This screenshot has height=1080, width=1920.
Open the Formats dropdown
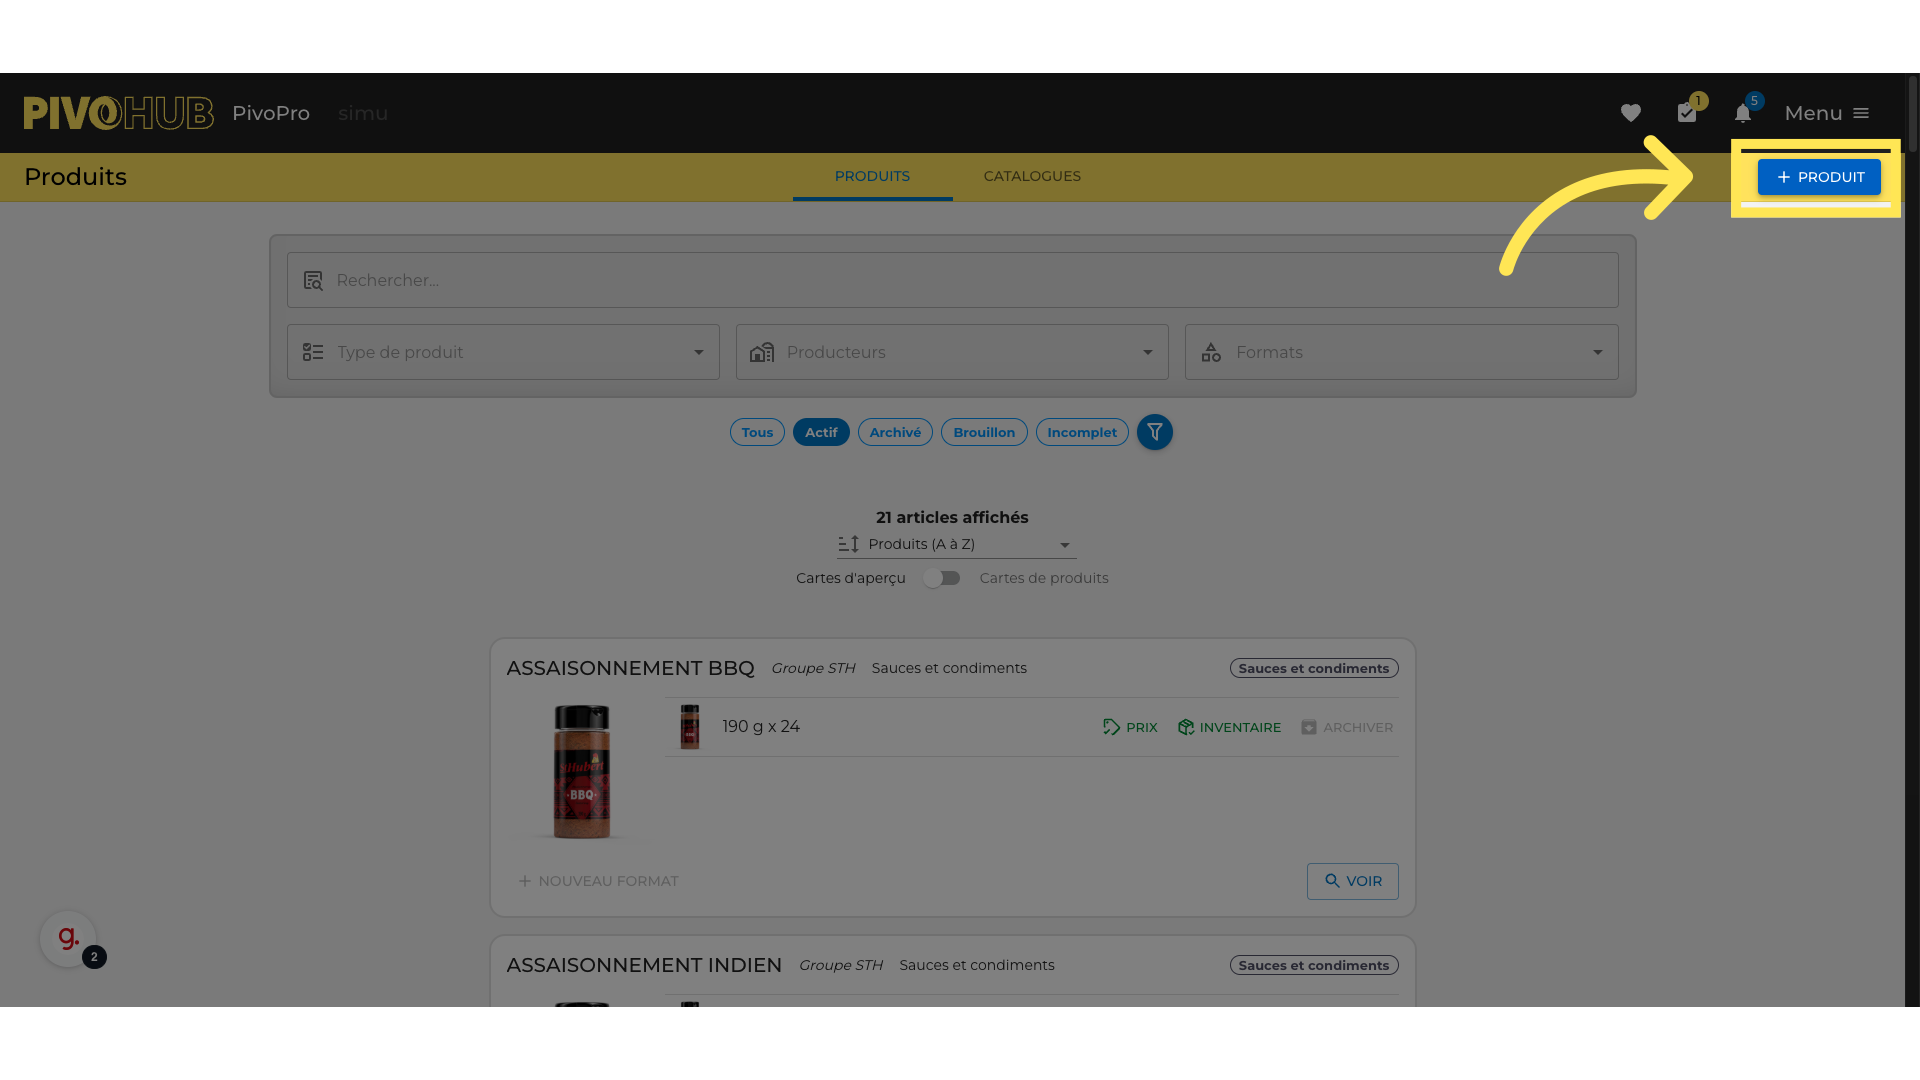tap(1401, 352)
